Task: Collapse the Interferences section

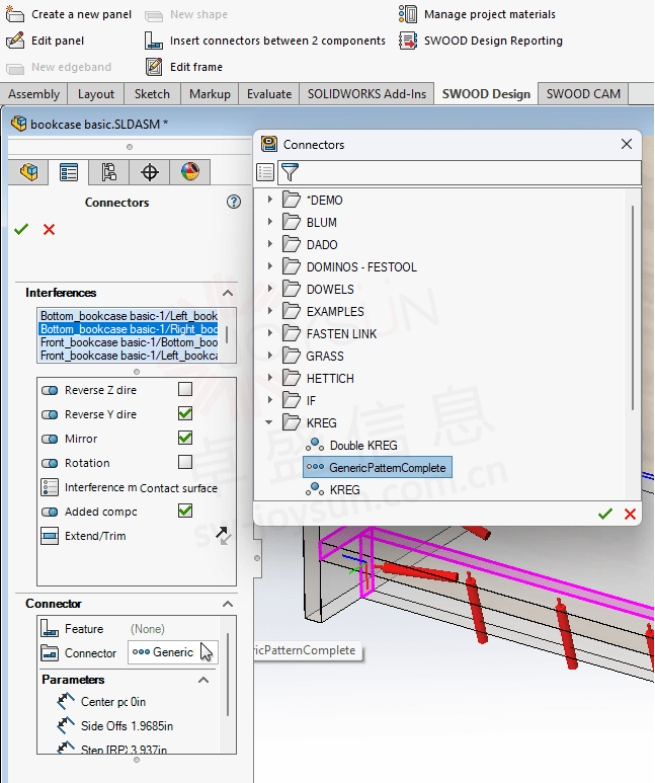Action: point(228,293)
